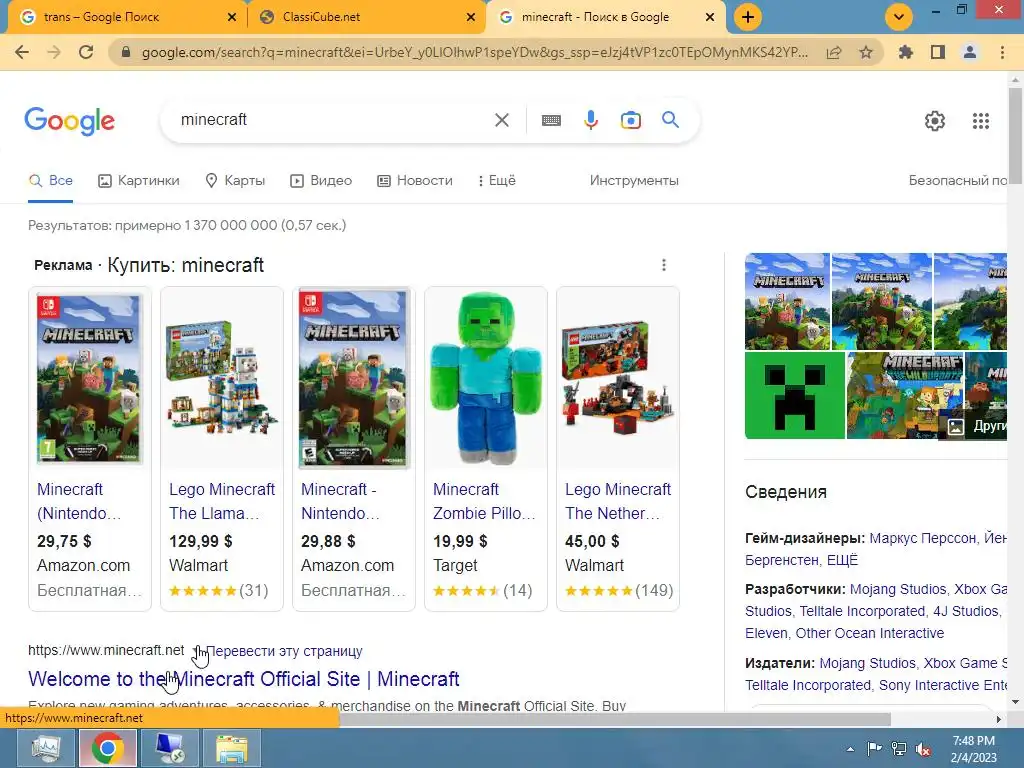Image resolution: width=1024 pixels, height=768 pixels.
Task: Open the Google apps grid
Action: pos(981,121)
